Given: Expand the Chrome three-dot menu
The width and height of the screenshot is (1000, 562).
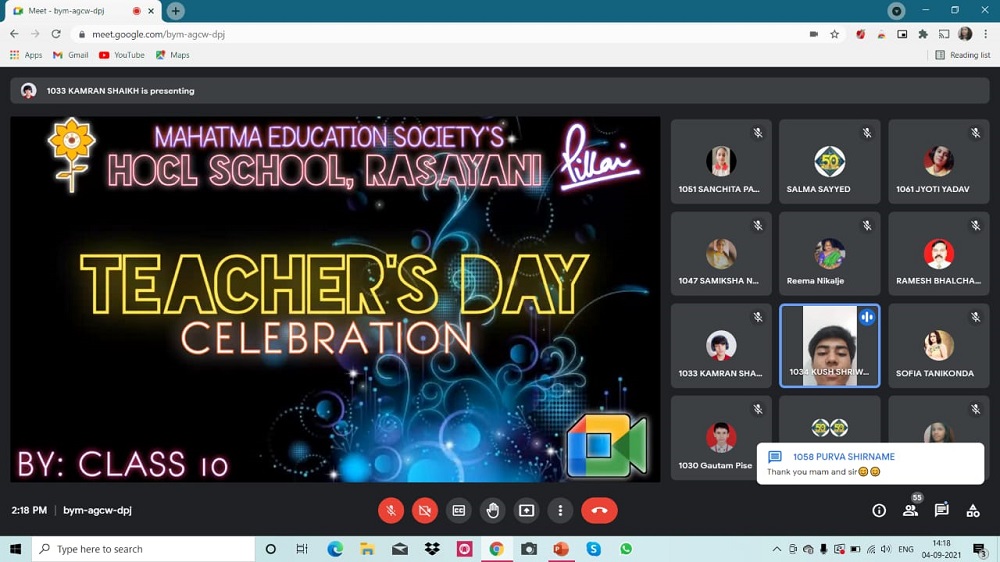Looking at the screenshot, I should pos(985,34).
